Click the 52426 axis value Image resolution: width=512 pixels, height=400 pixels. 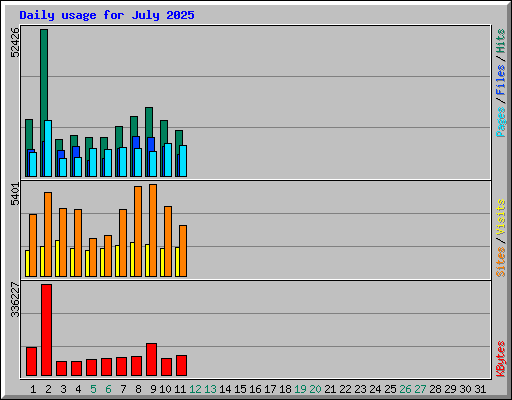point(15,43)
